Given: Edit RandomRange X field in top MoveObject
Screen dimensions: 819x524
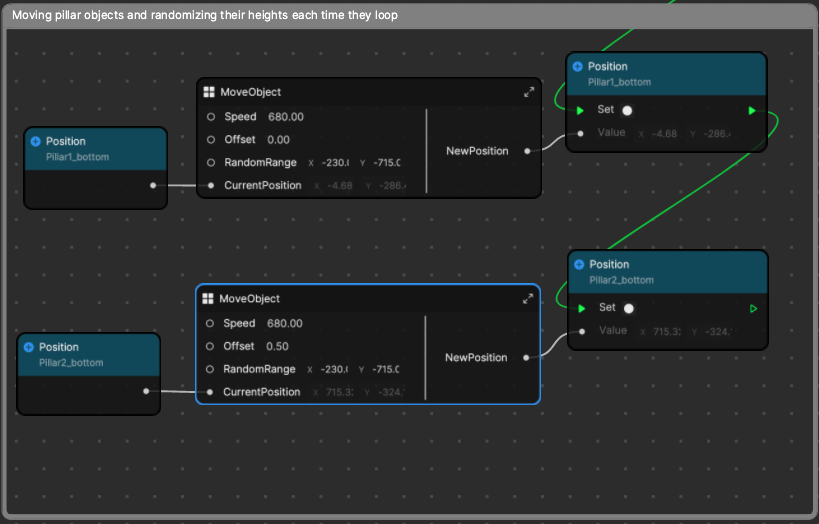Looking at the screenshot, I should (x=333, y=162).
